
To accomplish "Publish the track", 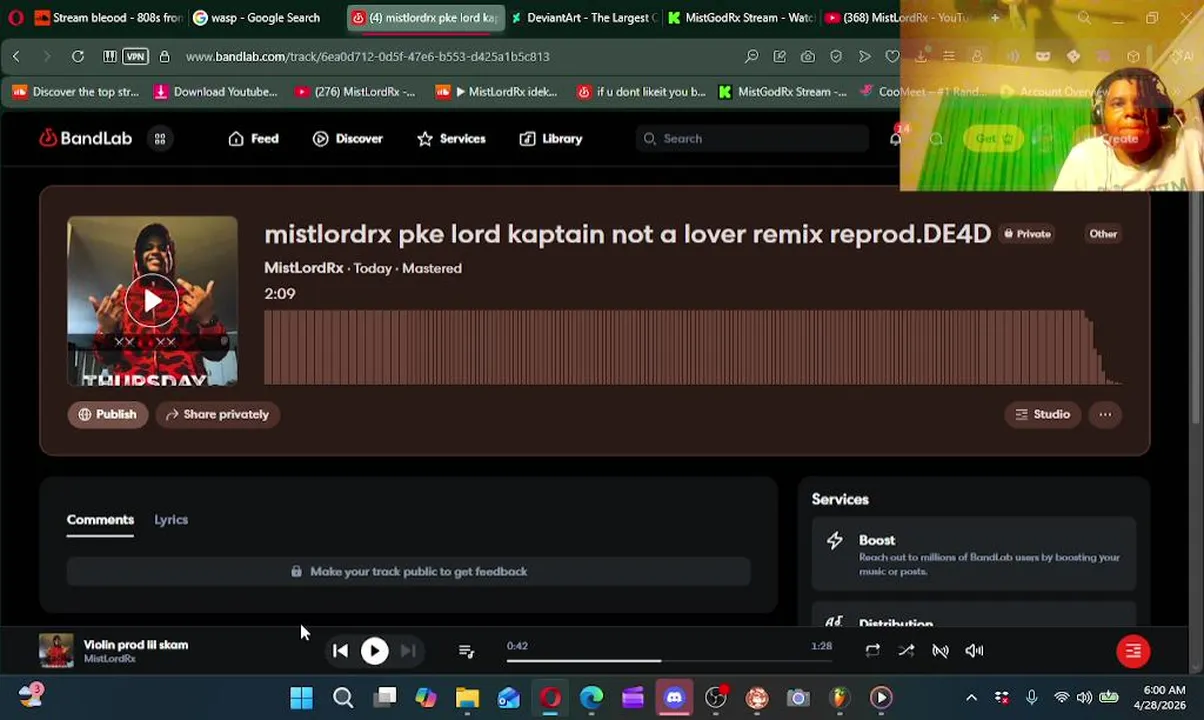I will pos(107,414).
